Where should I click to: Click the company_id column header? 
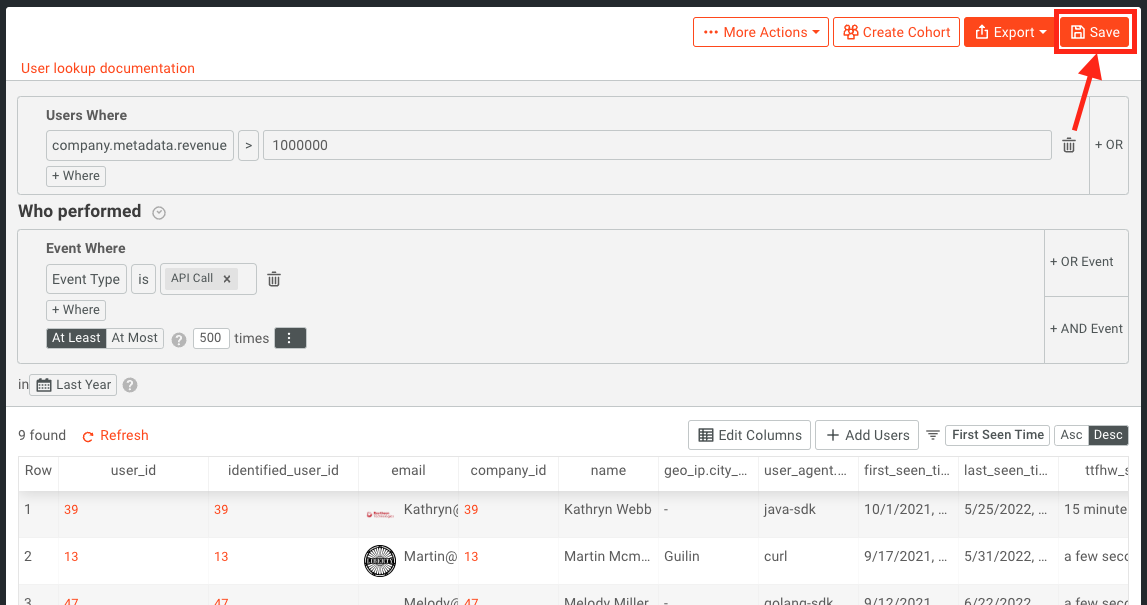click(508, 470)
